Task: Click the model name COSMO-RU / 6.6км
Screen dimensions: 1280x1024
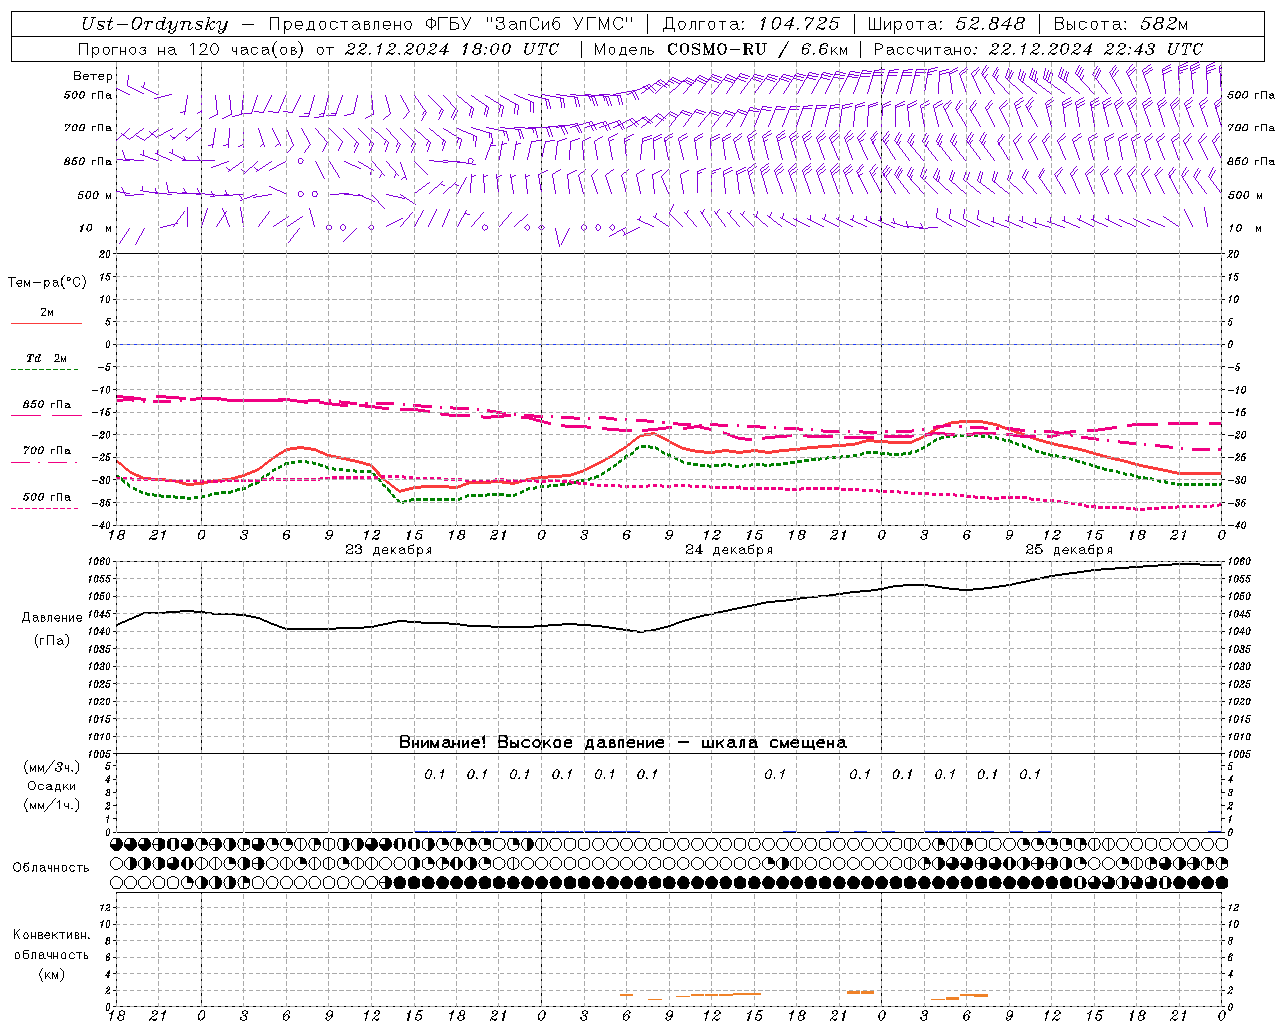Action: tap(757, 49)
